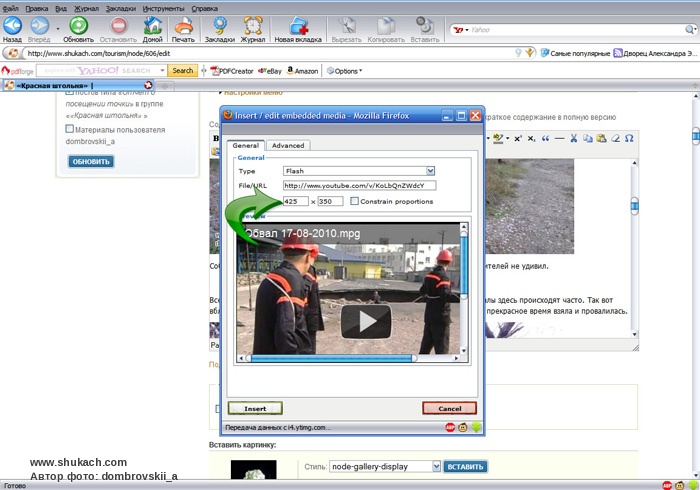Open the Закладки menu

tap(121, 8)
